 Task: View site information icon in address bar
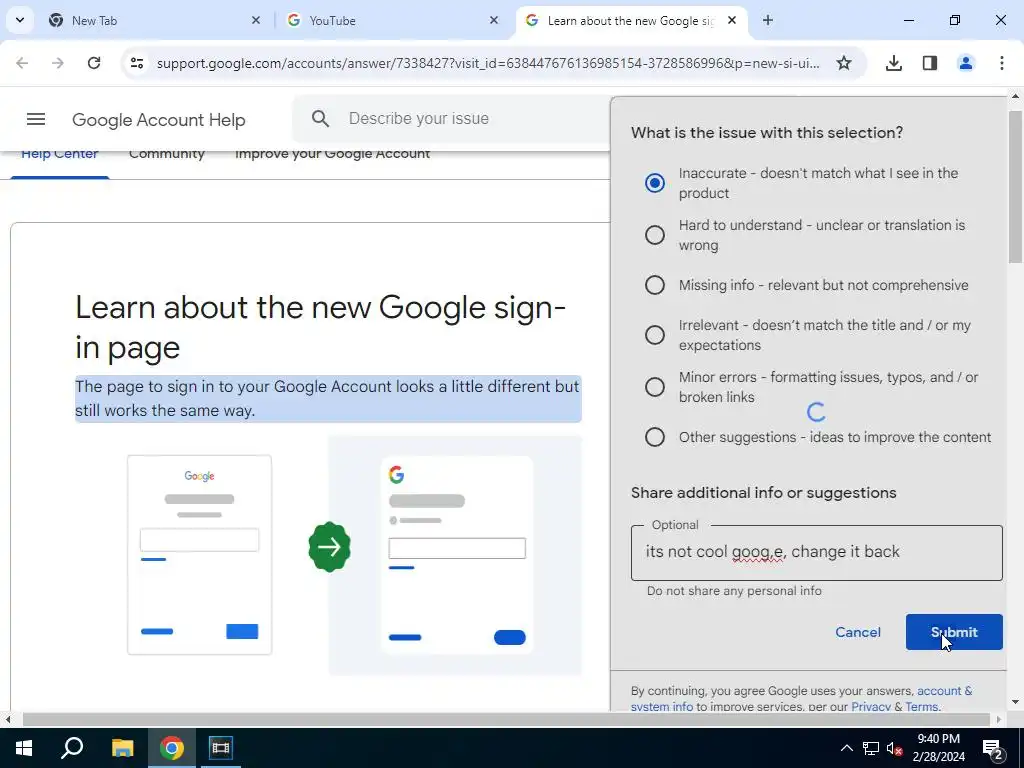point(136,63)
